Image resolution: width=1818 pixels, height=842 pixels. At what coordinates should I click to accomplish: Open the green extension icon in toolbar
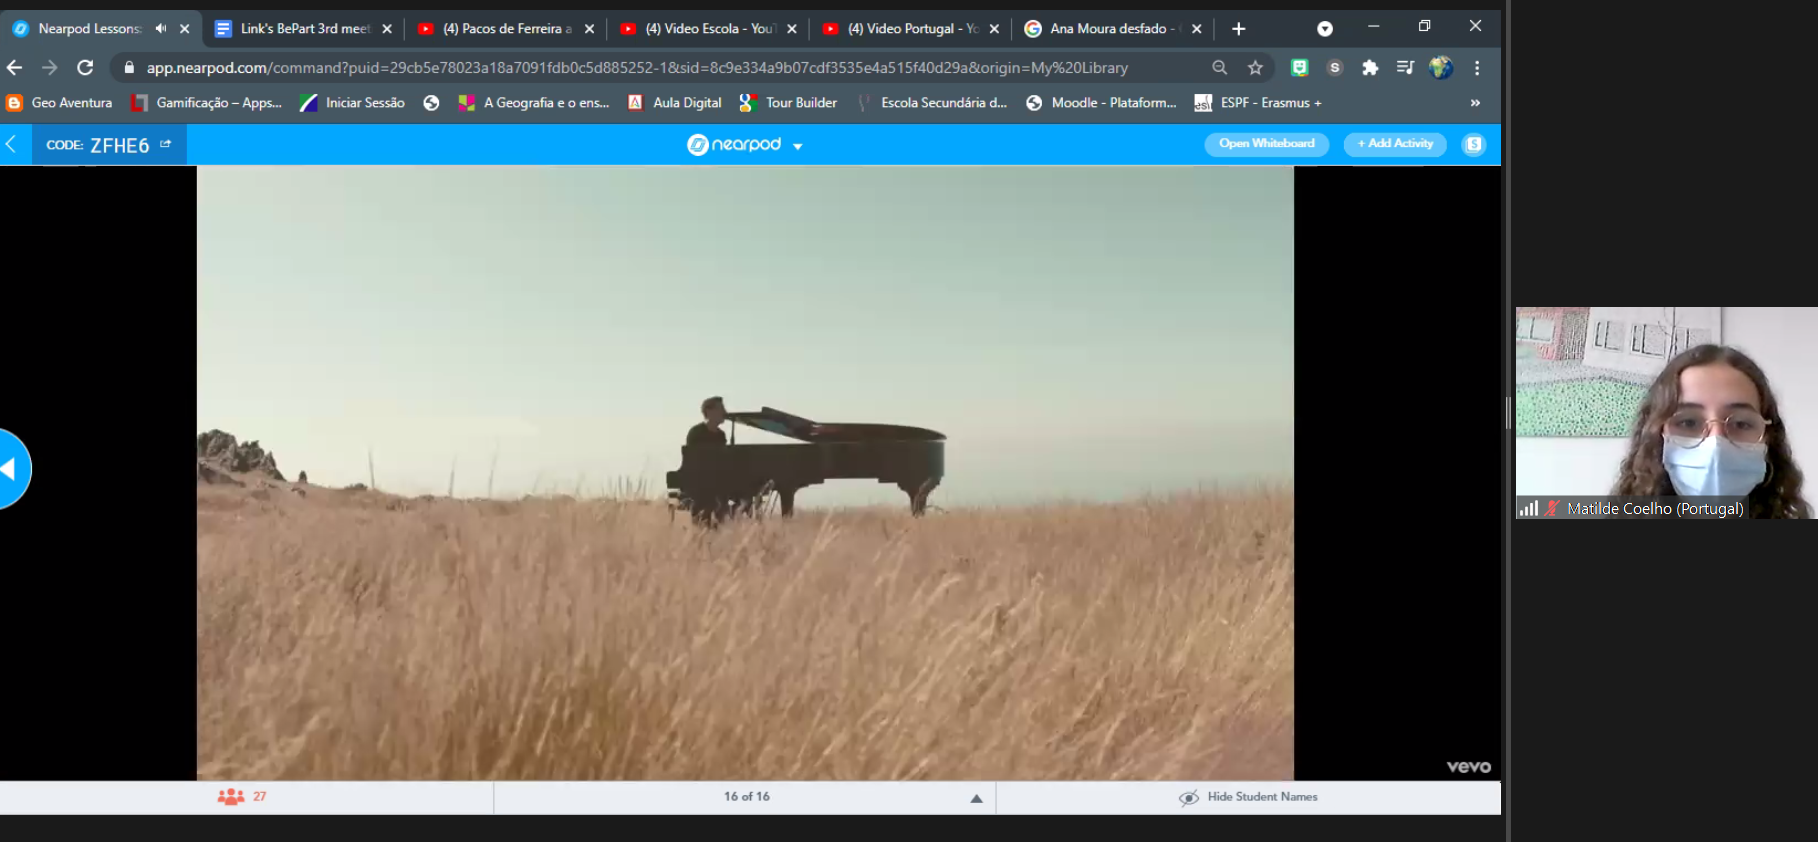[x=1299, y=68]
